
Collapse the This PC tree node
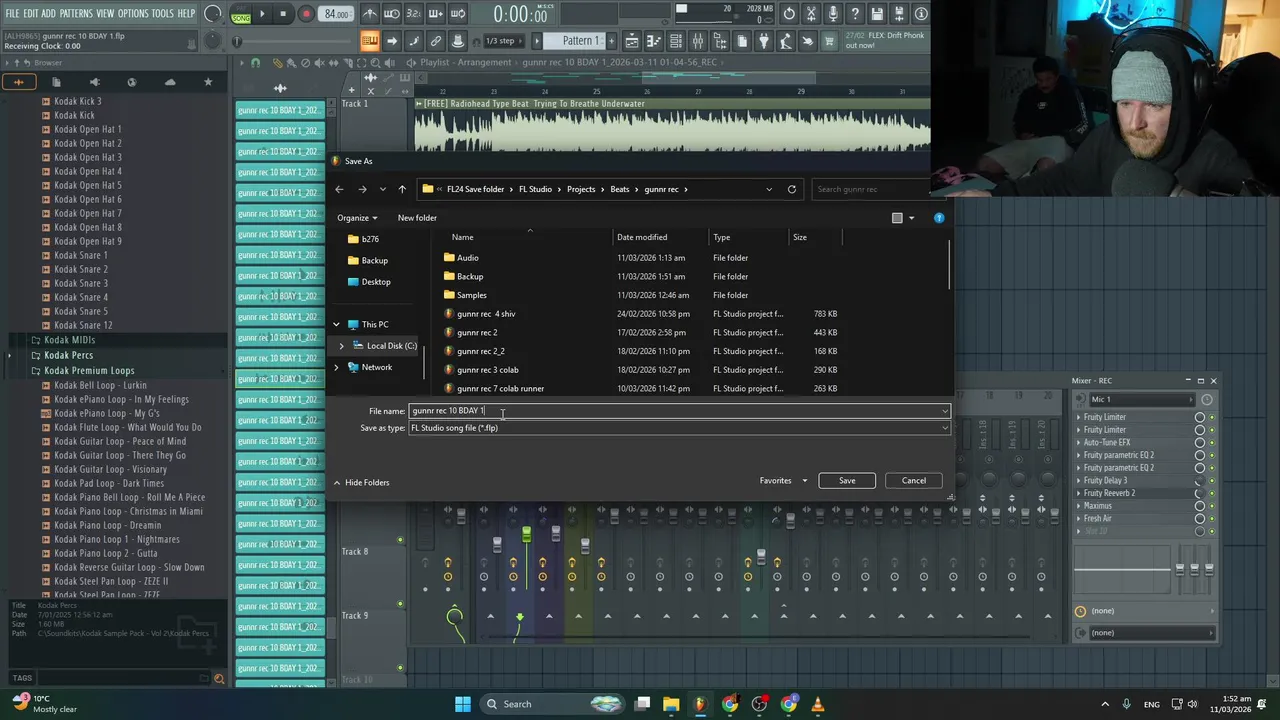click(336, 324)
